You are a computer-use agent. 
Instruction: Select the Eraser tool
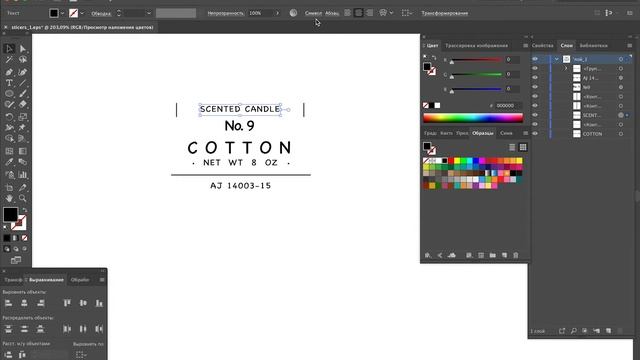click(23, 104)
